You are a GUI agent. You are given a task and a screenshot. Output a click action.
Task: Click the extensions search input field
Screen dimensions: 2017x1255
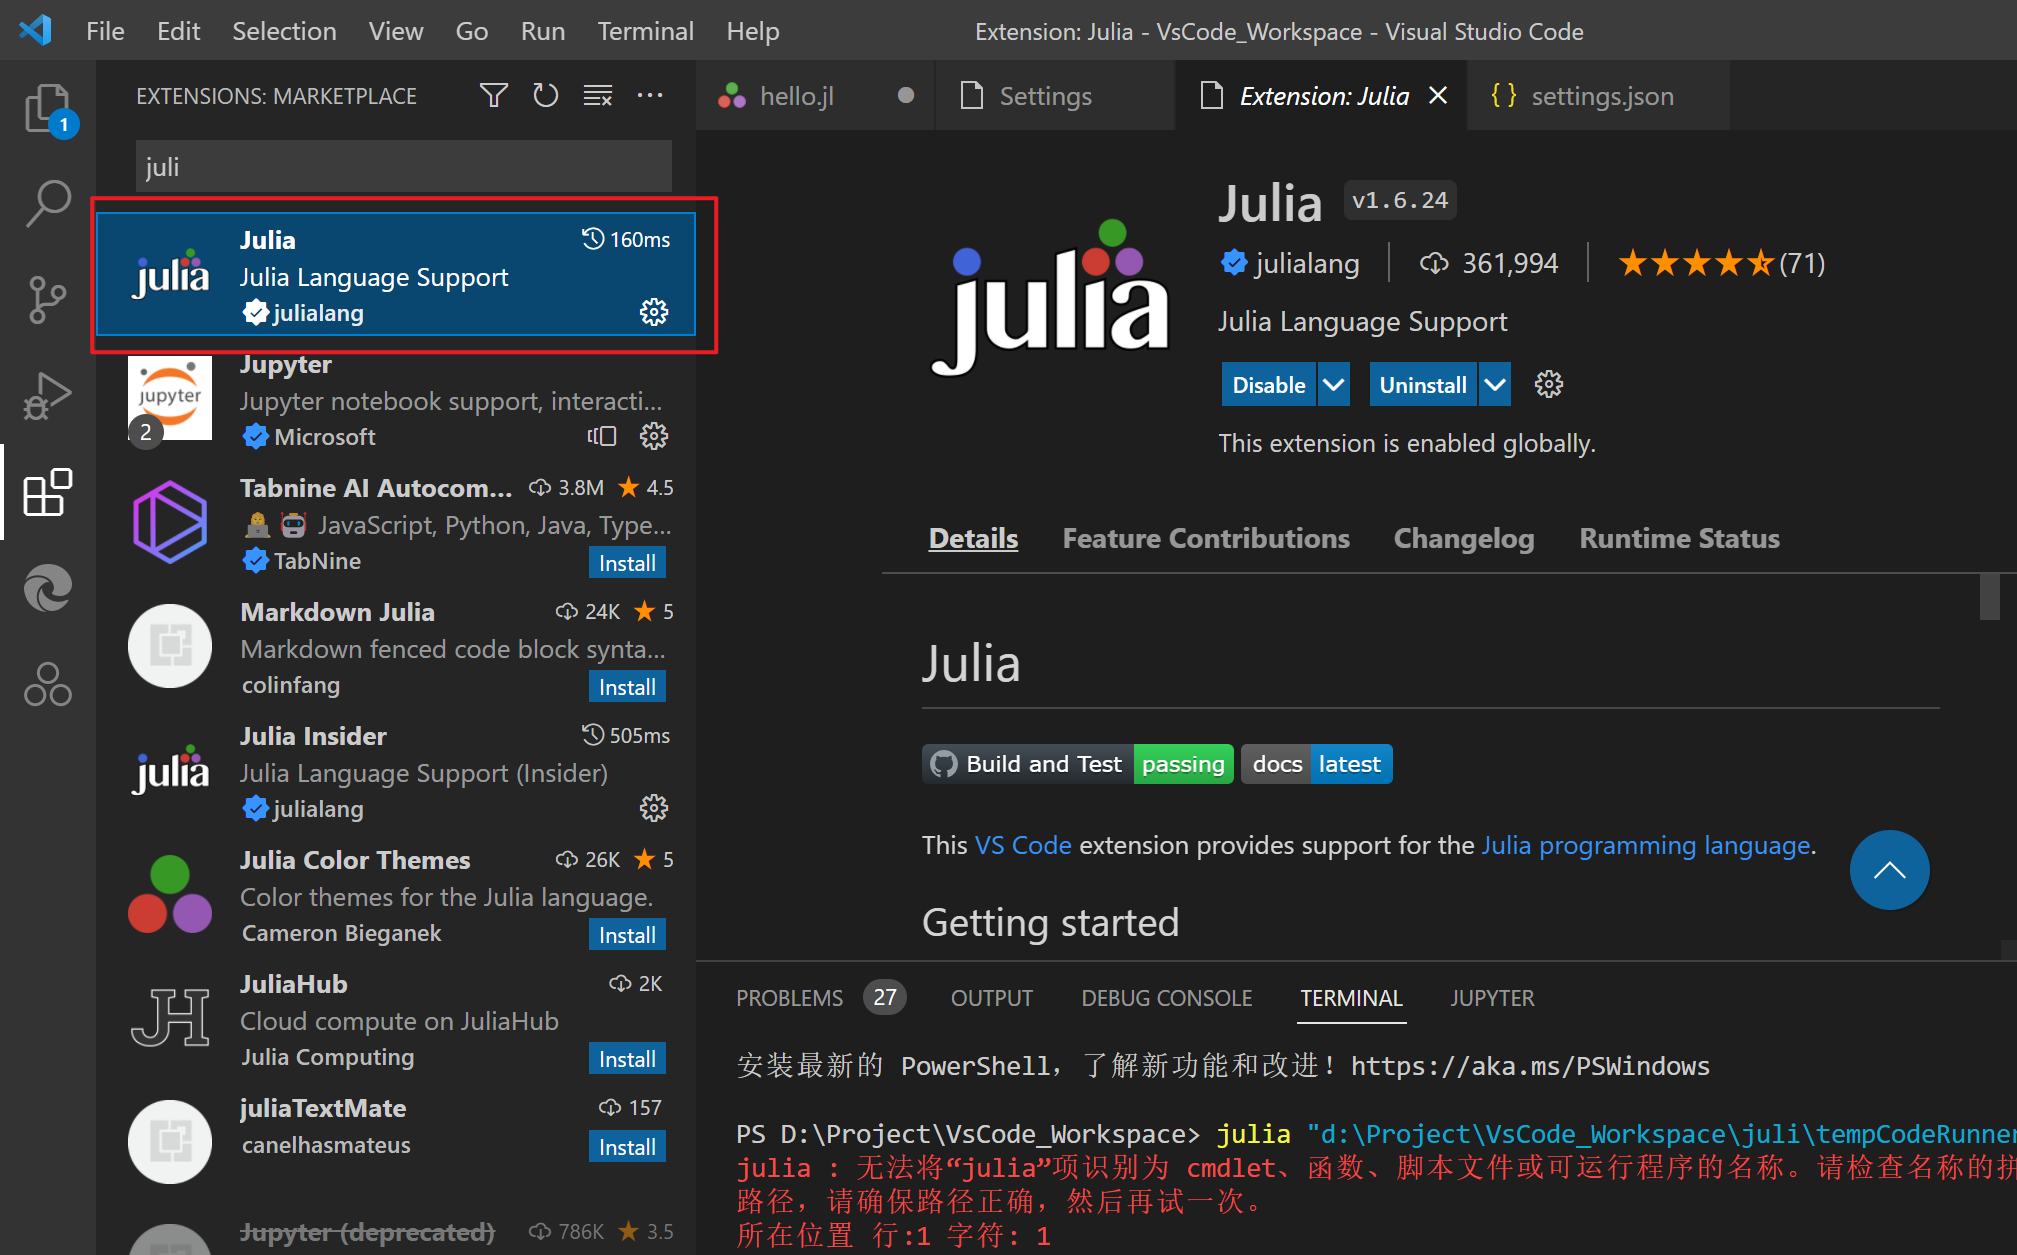tap(403, 167)
